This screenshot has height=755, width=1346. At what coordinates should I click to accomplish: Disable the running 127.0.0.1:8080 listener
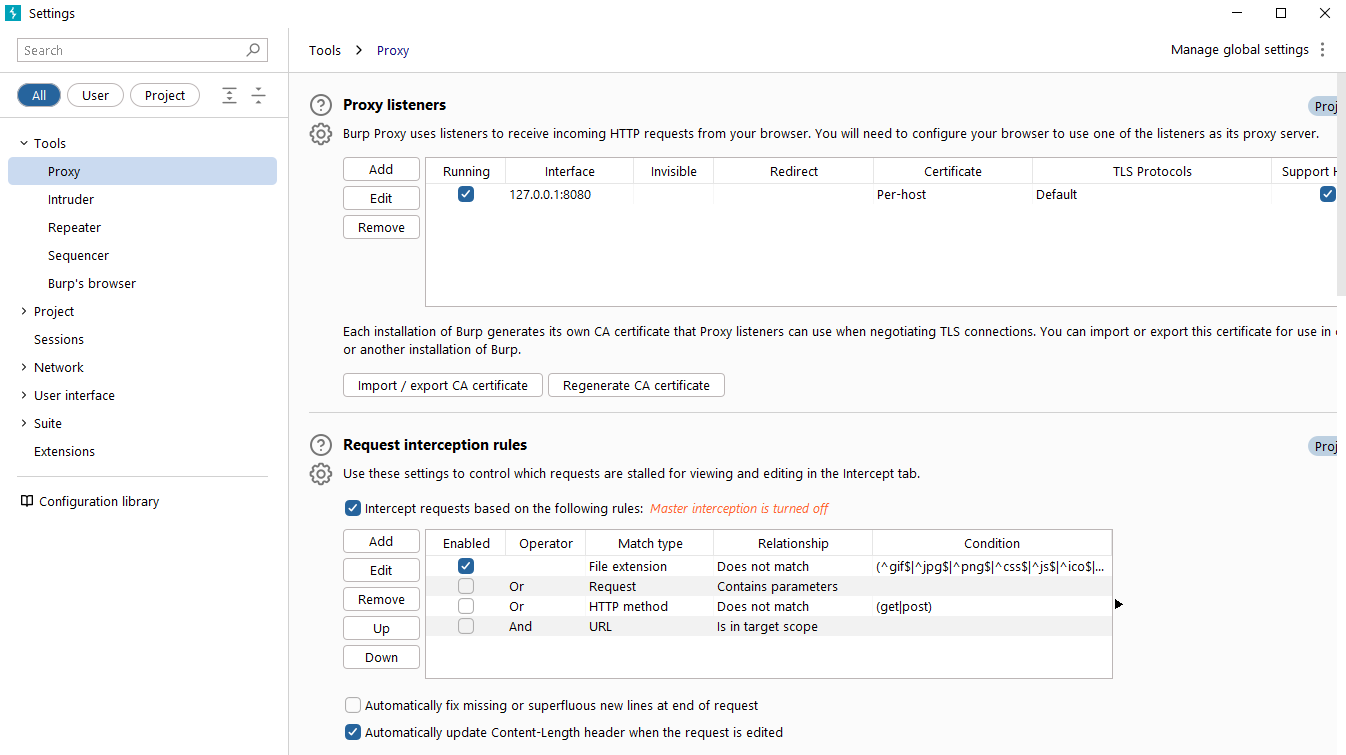click(x=465, y=194)
